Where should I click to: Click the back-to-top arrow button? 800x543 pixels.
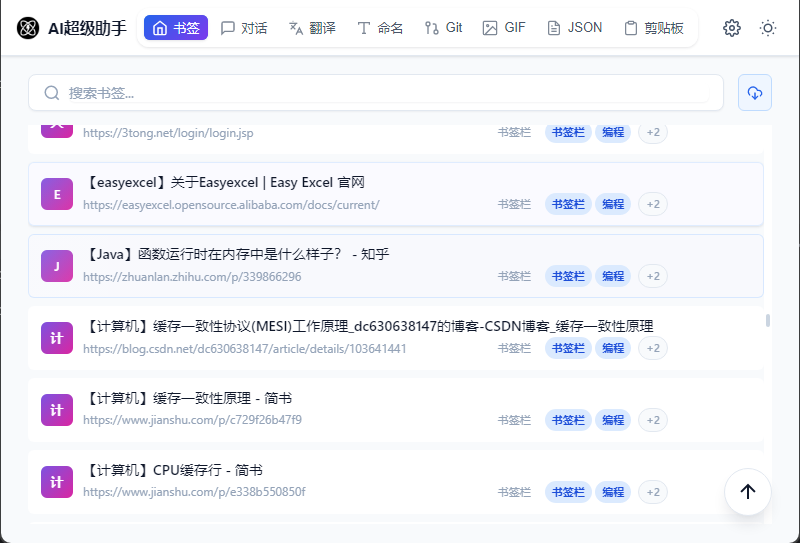747,491
